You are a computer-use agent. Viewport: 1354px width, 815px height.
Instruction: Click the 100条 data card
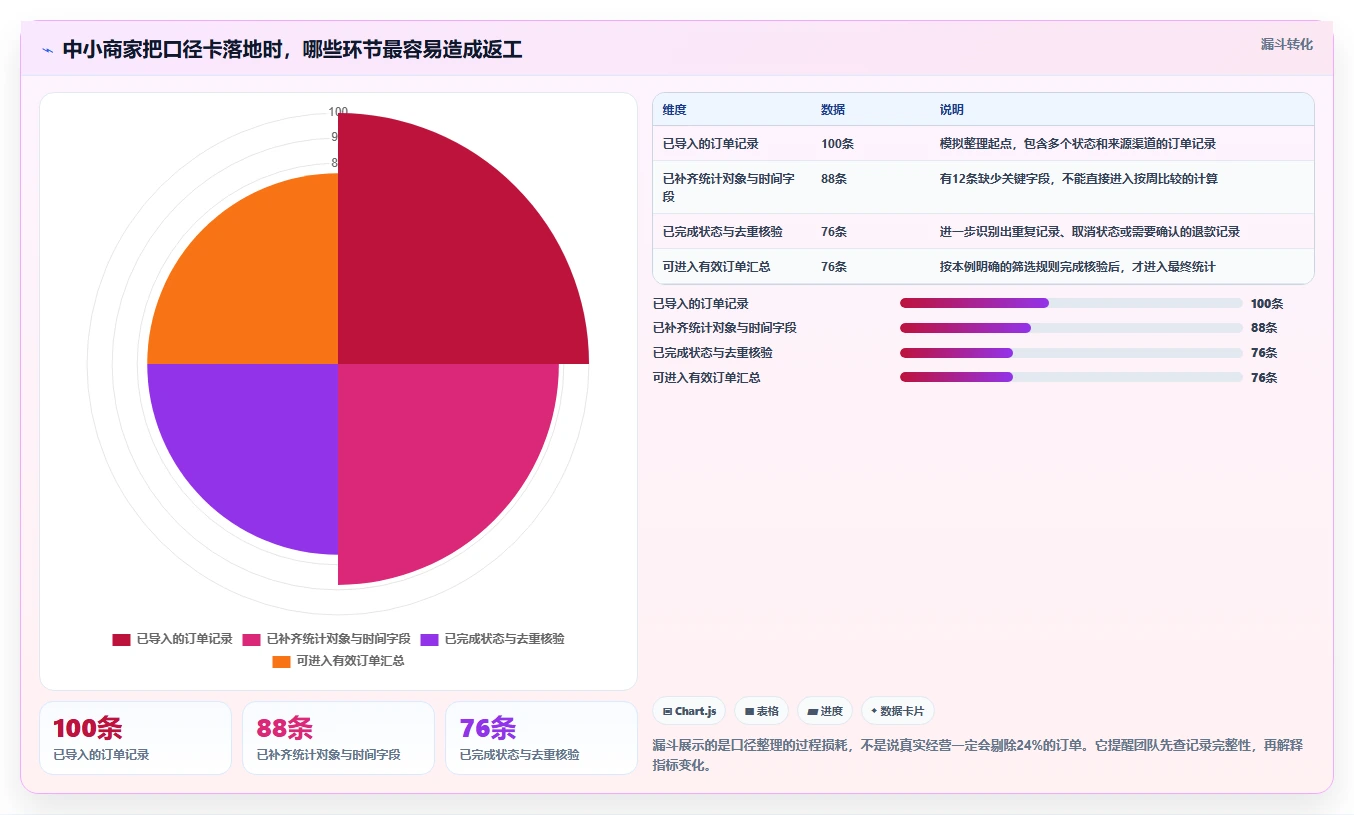[135, 738]
